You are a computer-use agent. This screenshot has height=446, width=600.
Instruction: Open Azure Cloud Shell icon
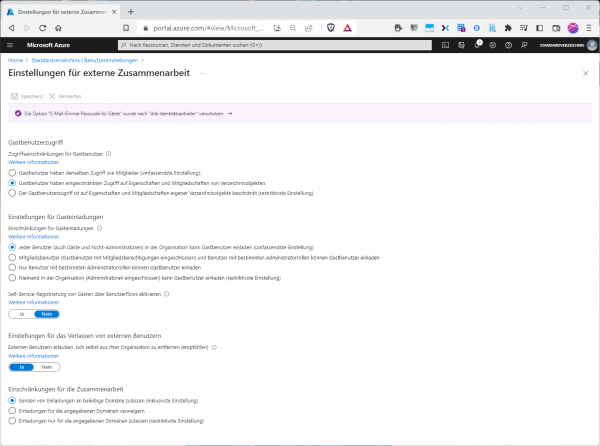coord(445,45)
